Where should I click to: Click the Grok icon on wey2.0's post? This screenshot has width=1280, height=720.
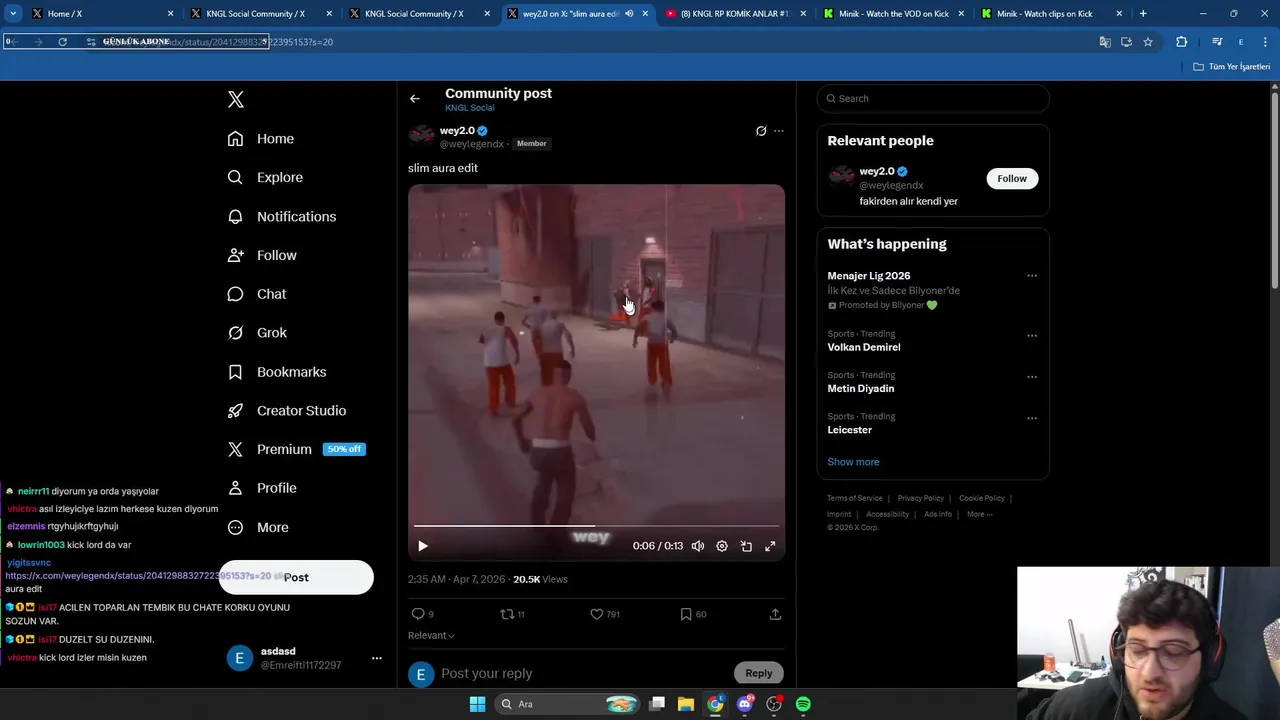coord(761,131)
